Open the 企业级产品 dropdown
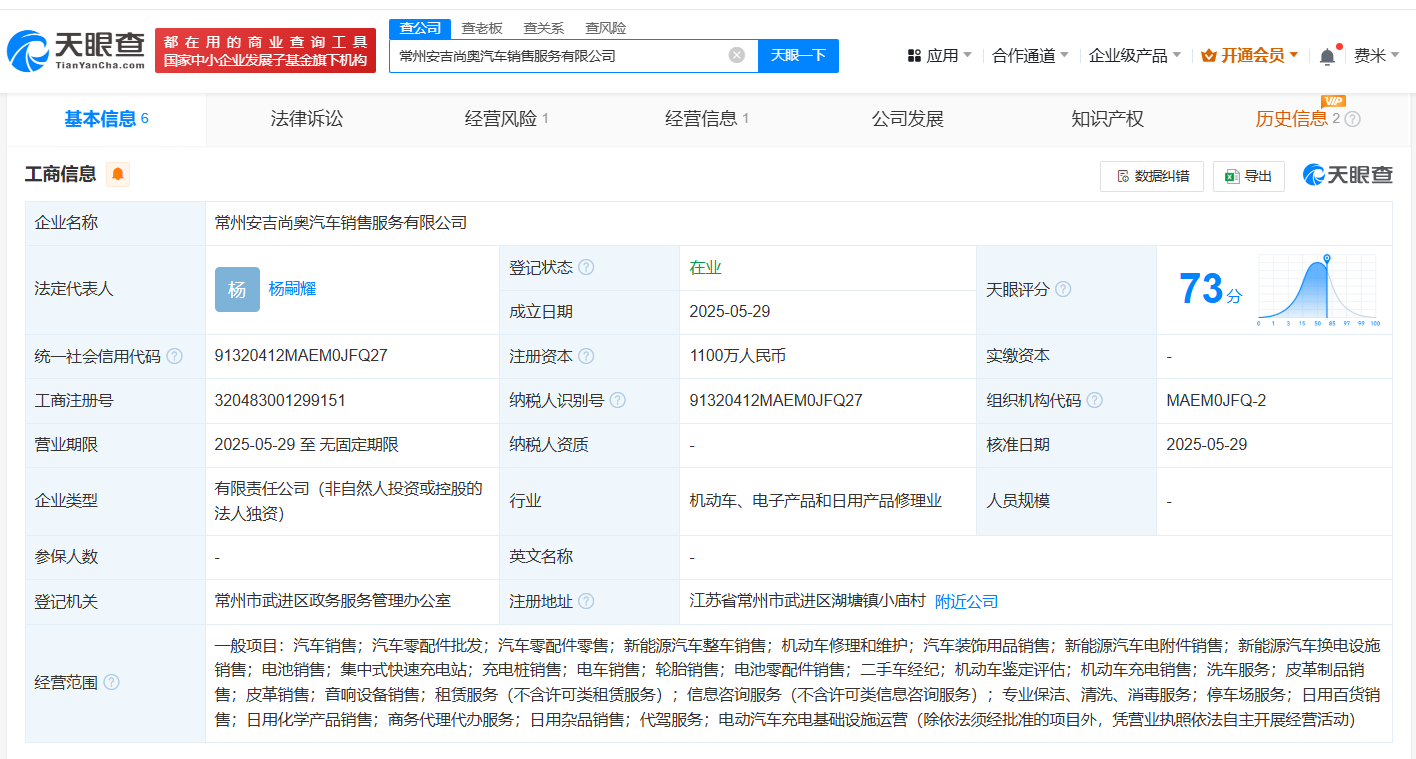This screenshot has width=1416, height=759. [1135, 55]
